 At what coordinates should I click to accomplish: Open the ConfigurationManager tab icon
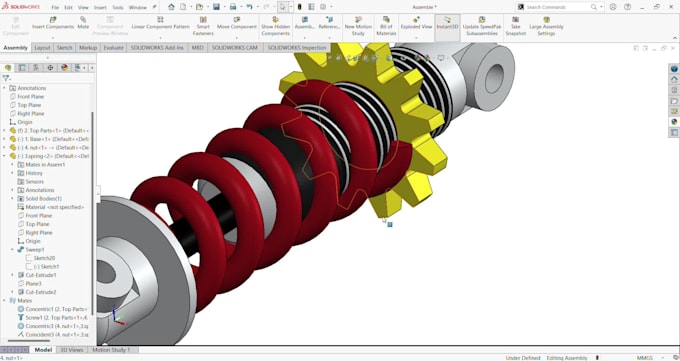point(36,68)
